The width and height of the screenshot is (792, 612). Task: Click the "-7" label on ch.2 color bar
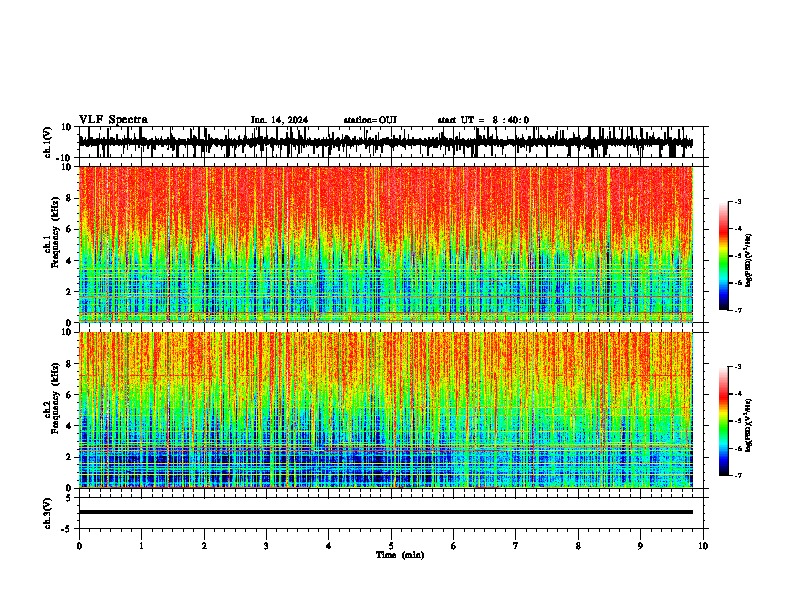737,475
